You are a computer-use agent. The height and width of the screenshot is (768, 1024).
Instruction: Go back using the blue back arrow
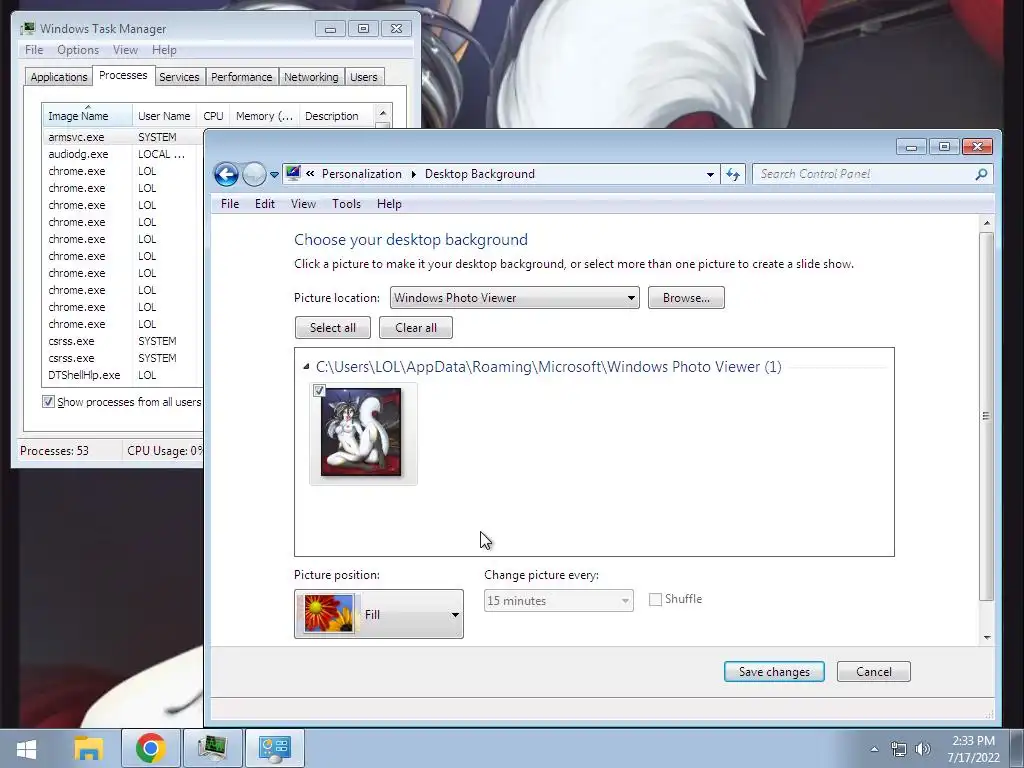click(x=226, y=174)
